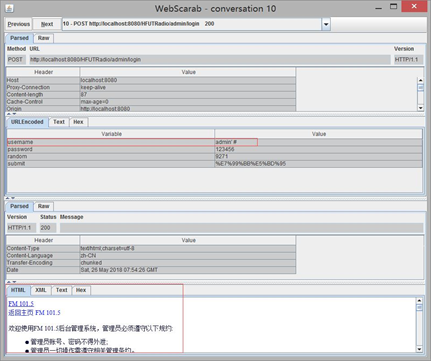Select the Content-Language response header row
Screen dimensions: 431x361
click(151, 256)
